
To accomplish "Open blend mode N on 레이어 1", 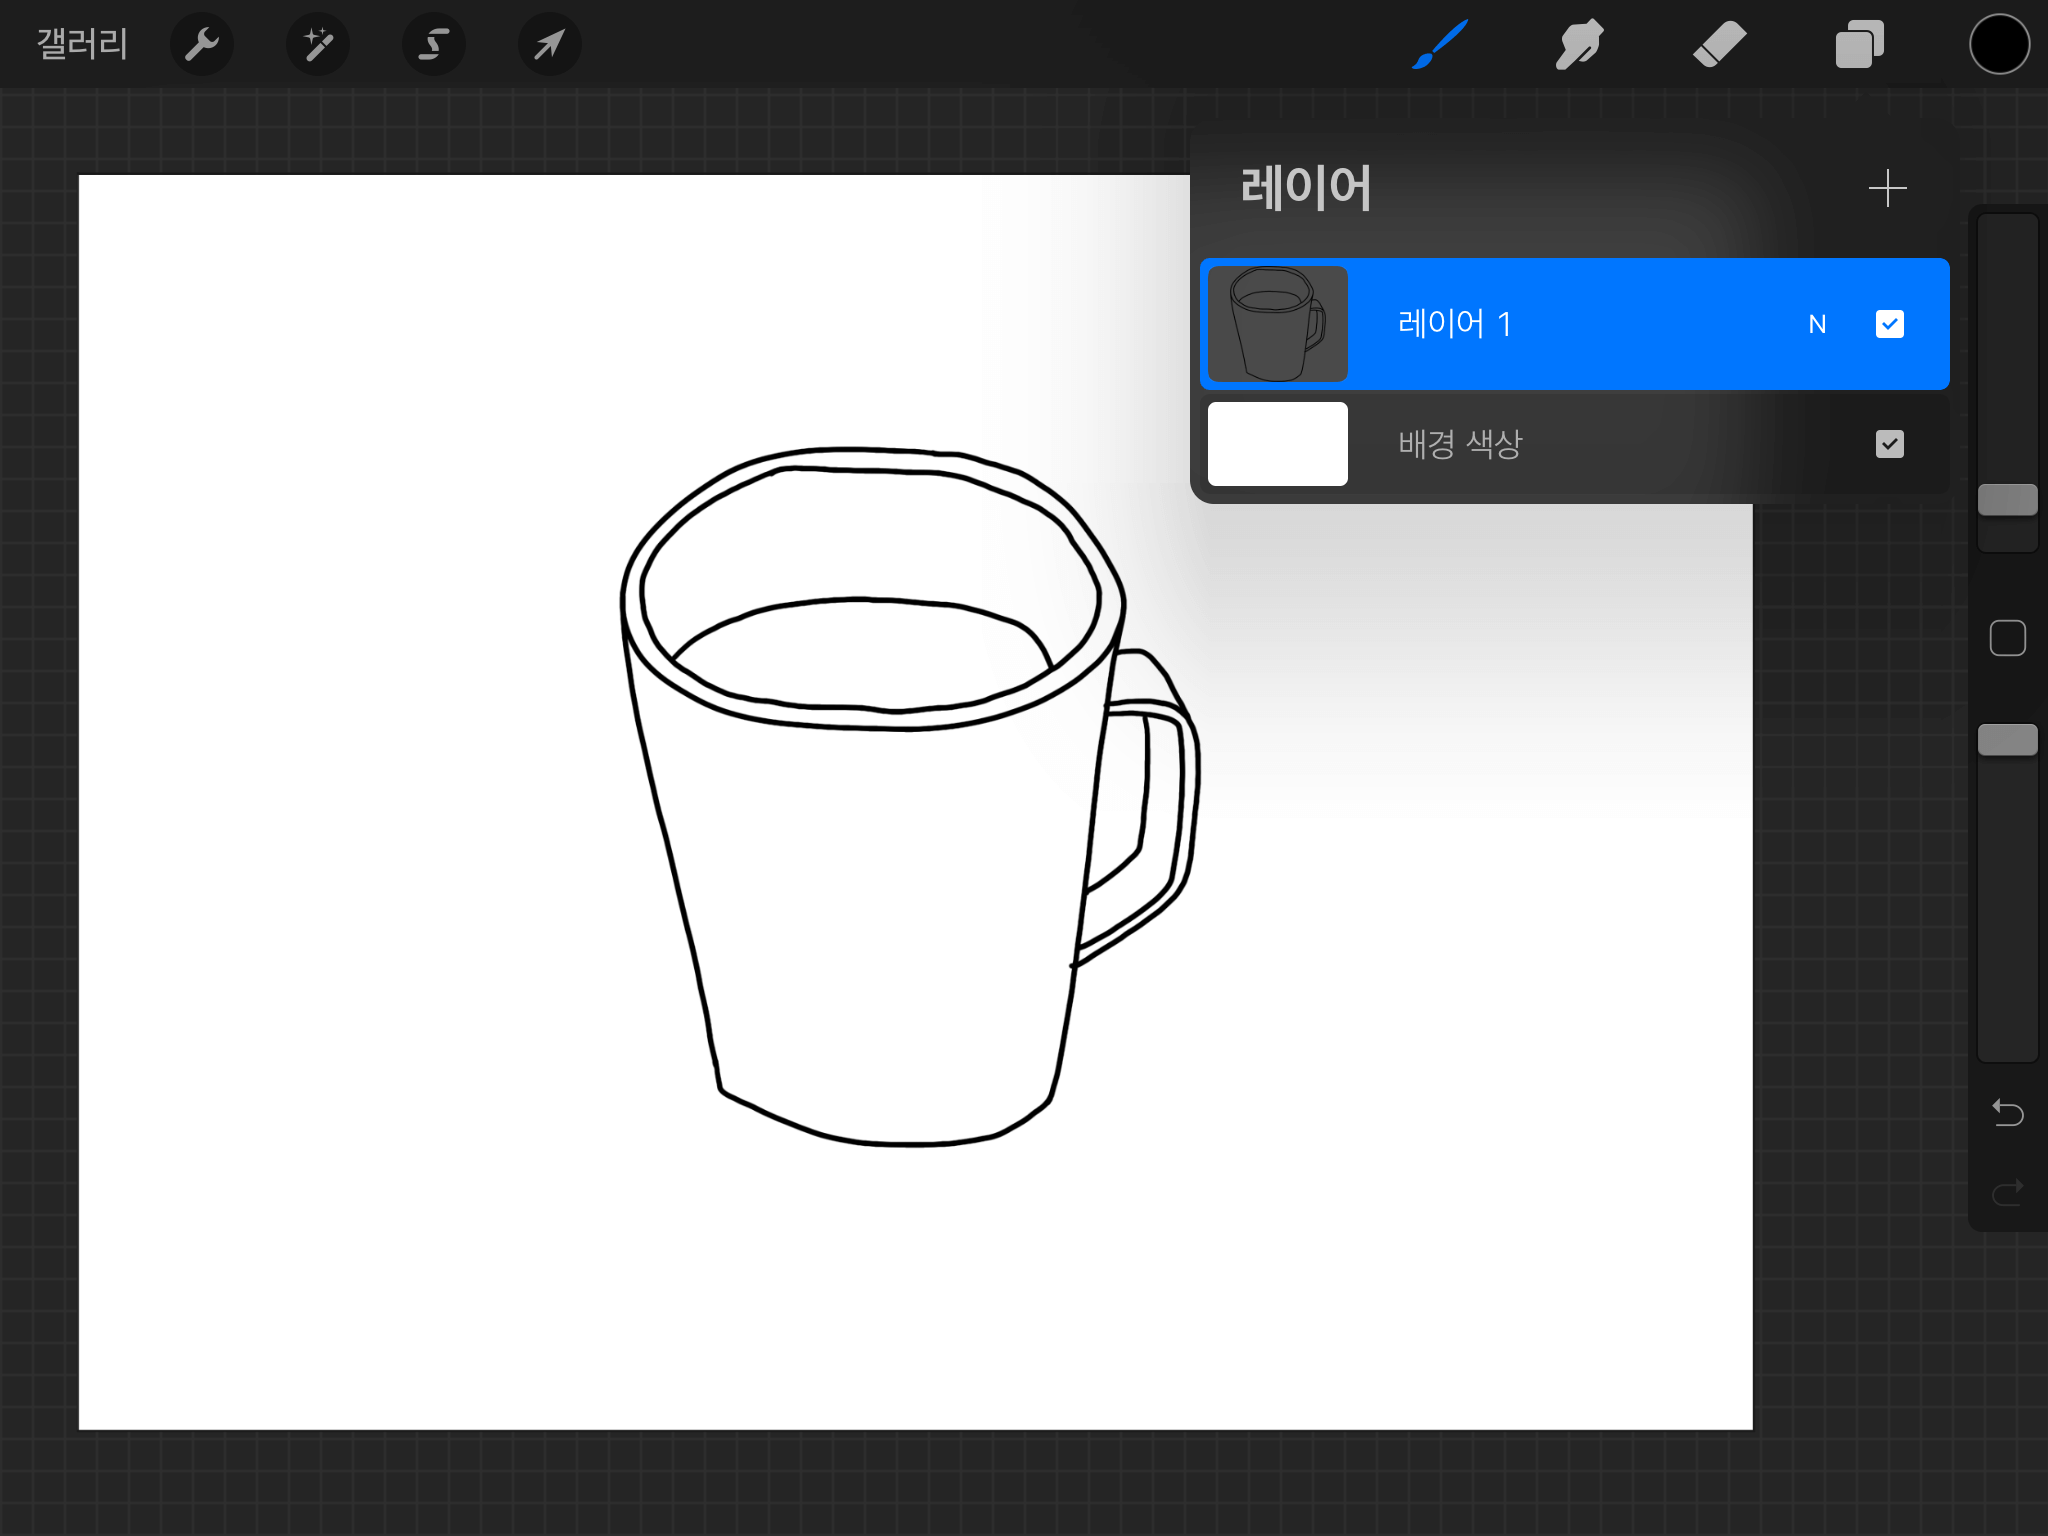I will click(x=1817, y=324).
